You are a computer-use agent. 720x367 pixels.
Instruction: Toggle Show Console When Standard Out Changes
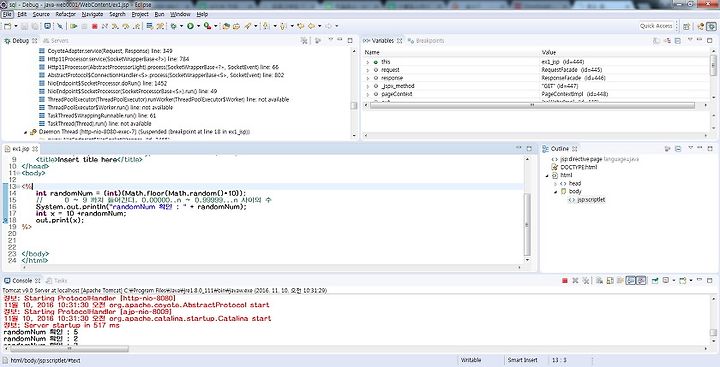coord(631,280)
